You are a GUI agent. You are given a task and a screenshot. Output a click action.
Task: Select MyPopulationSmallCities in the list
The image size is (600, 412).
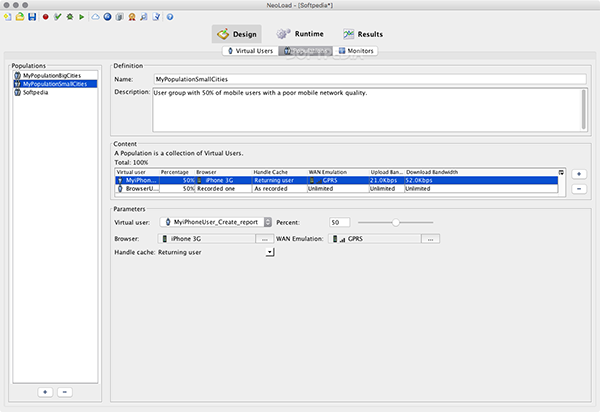55,84
